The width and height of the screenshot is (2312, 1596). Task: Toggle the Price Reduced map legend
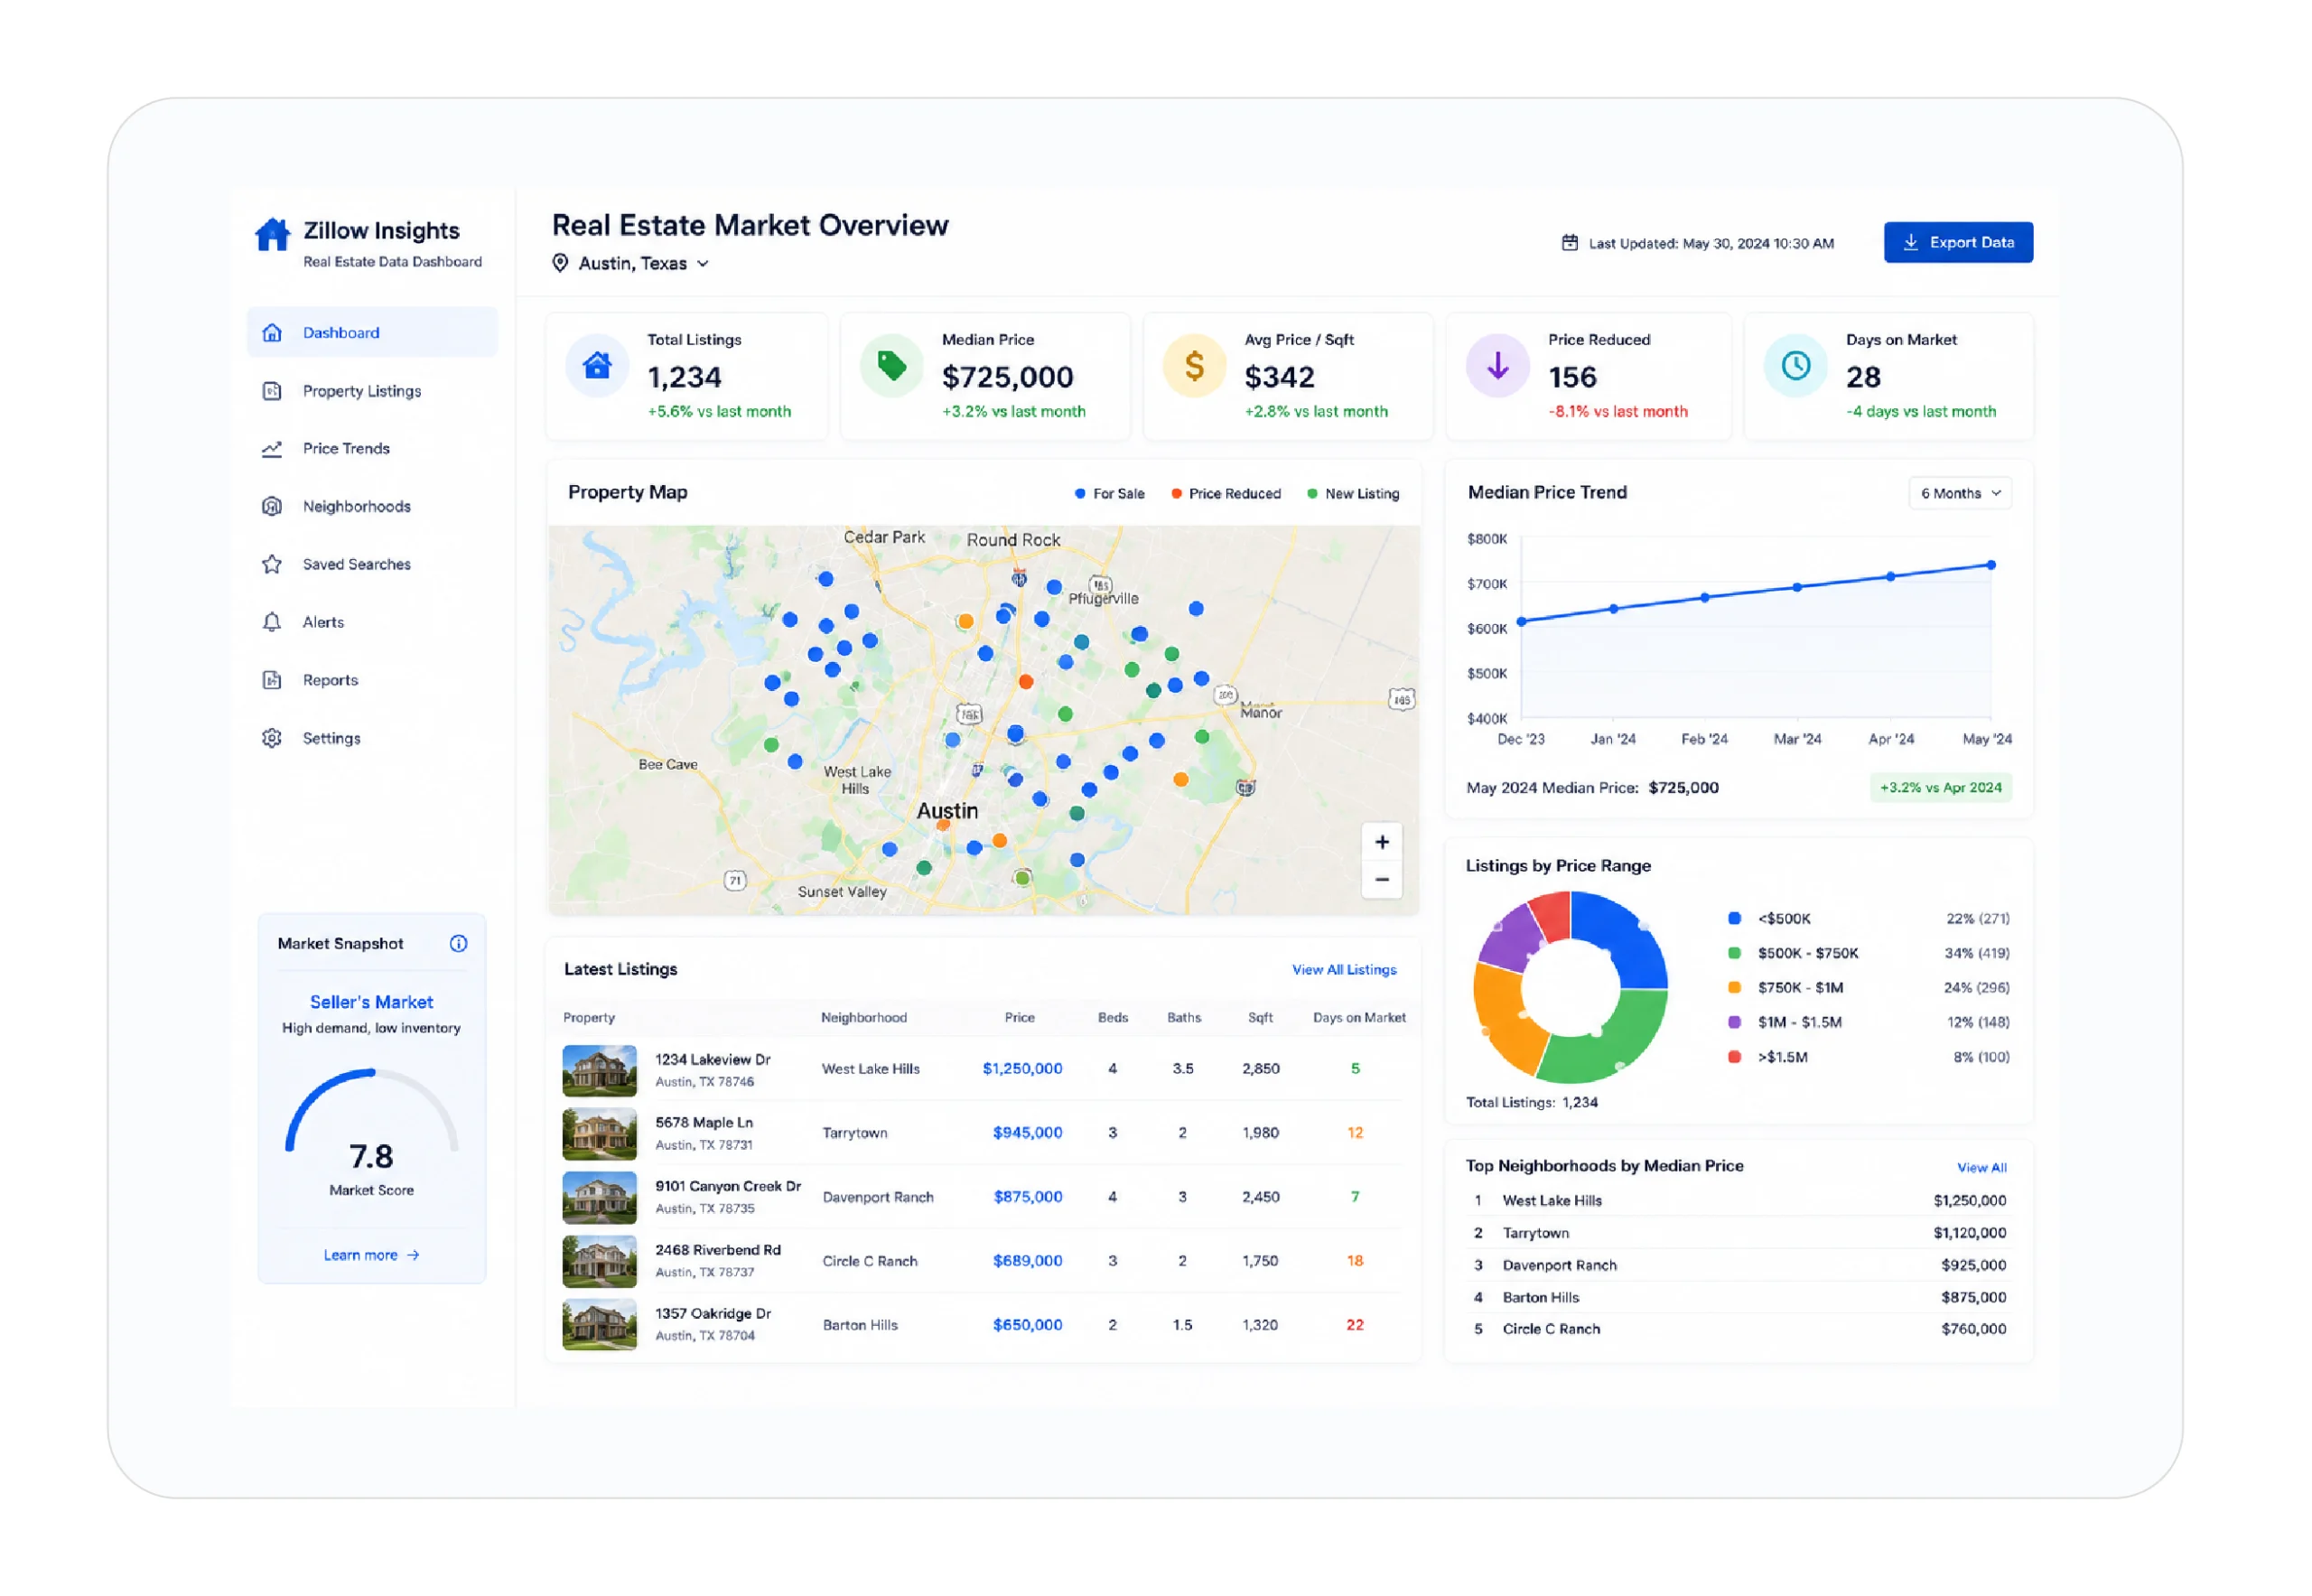[1227, 494]
